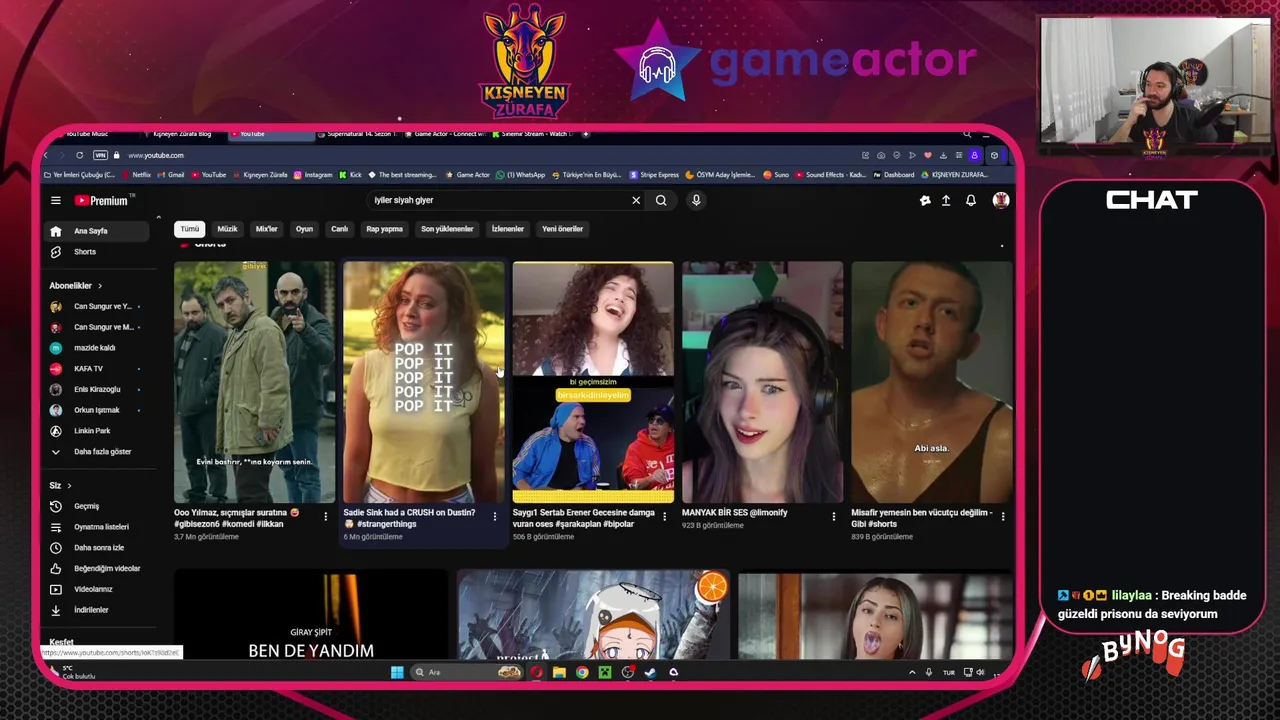Open "İndirilenler" downloads in sidebar
This screenshot has height=720, width=1280.
(97, 610)
